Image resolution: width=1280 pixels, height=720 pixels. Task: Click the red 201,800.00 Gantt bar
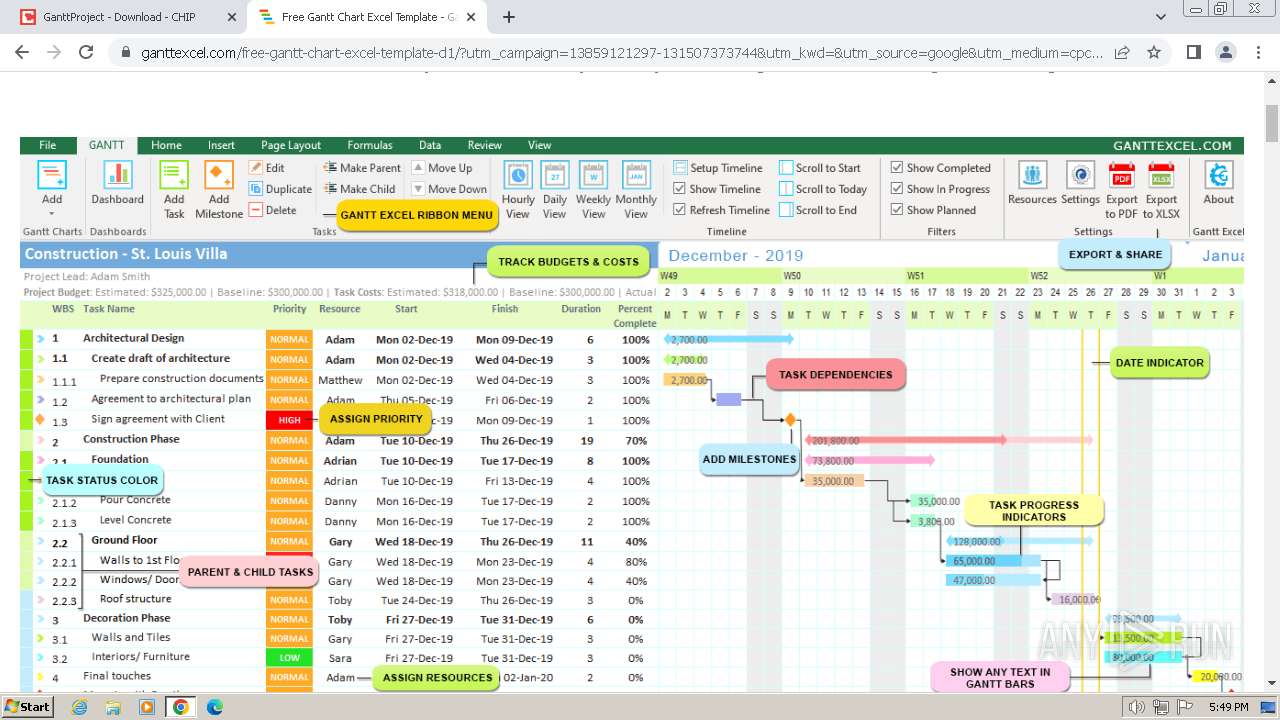(x=906, y=440)
